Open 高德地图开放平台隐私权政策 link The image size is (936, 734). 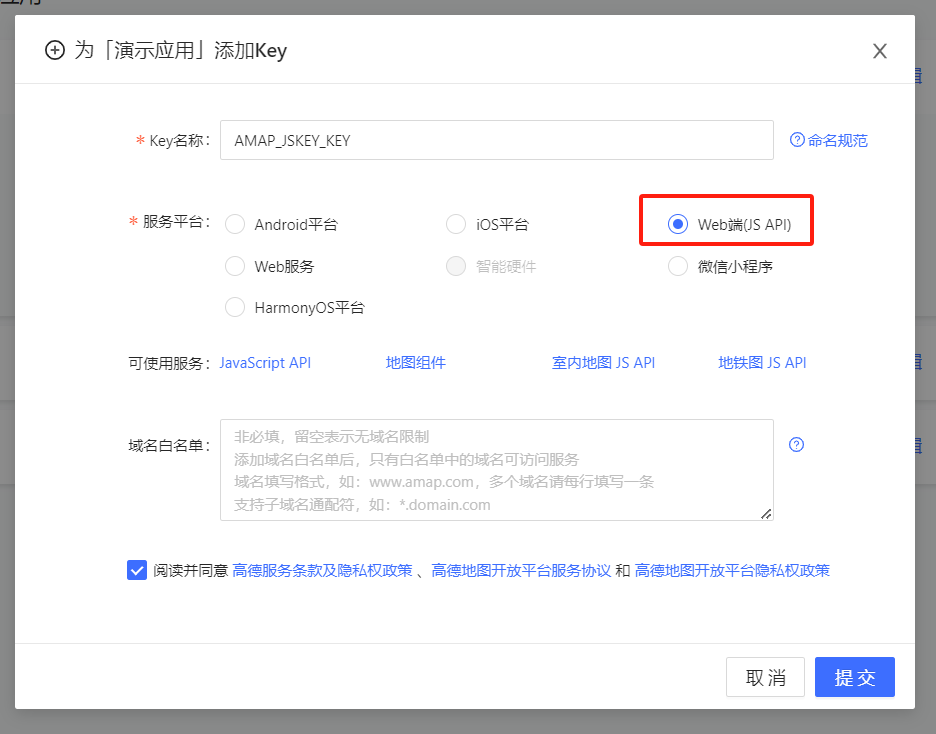pos(732,570)
